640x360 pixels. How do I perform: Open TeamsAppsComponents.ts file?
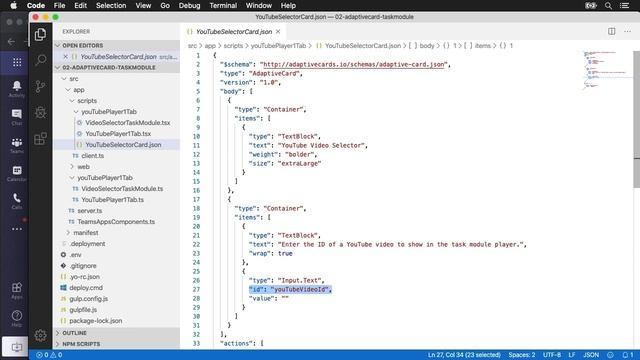(x=116, y=222)
